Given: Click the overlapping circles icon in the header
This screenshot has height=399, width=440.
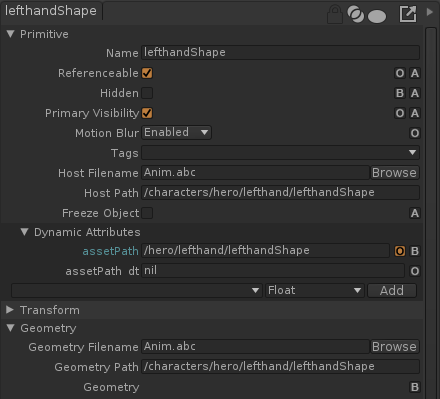Looking at the screenshot, I should coord(355,14).
